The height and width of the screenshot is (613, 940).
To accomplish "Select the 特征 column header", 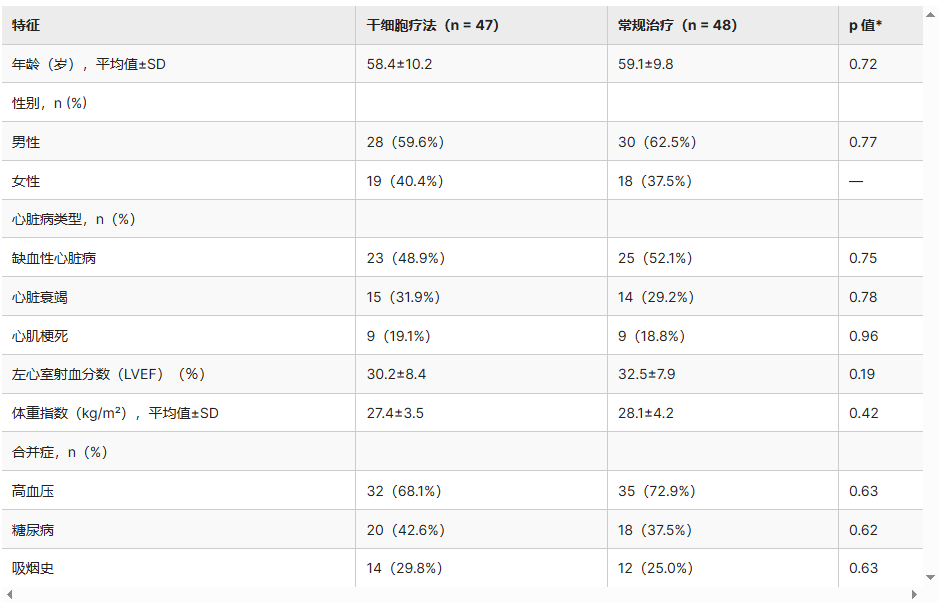I will click(27, 25).
